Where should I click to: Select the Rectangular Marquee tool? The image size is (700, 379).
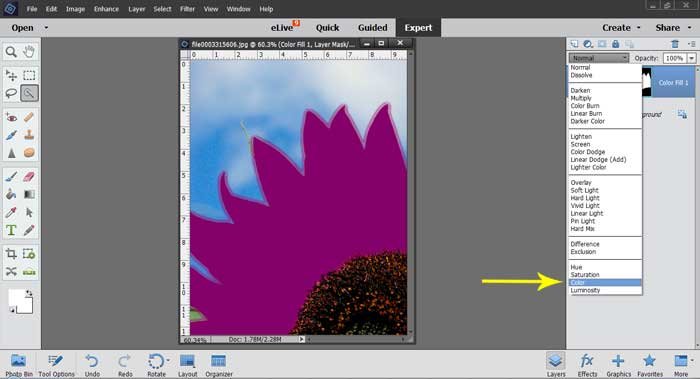(x=29, y=75)
